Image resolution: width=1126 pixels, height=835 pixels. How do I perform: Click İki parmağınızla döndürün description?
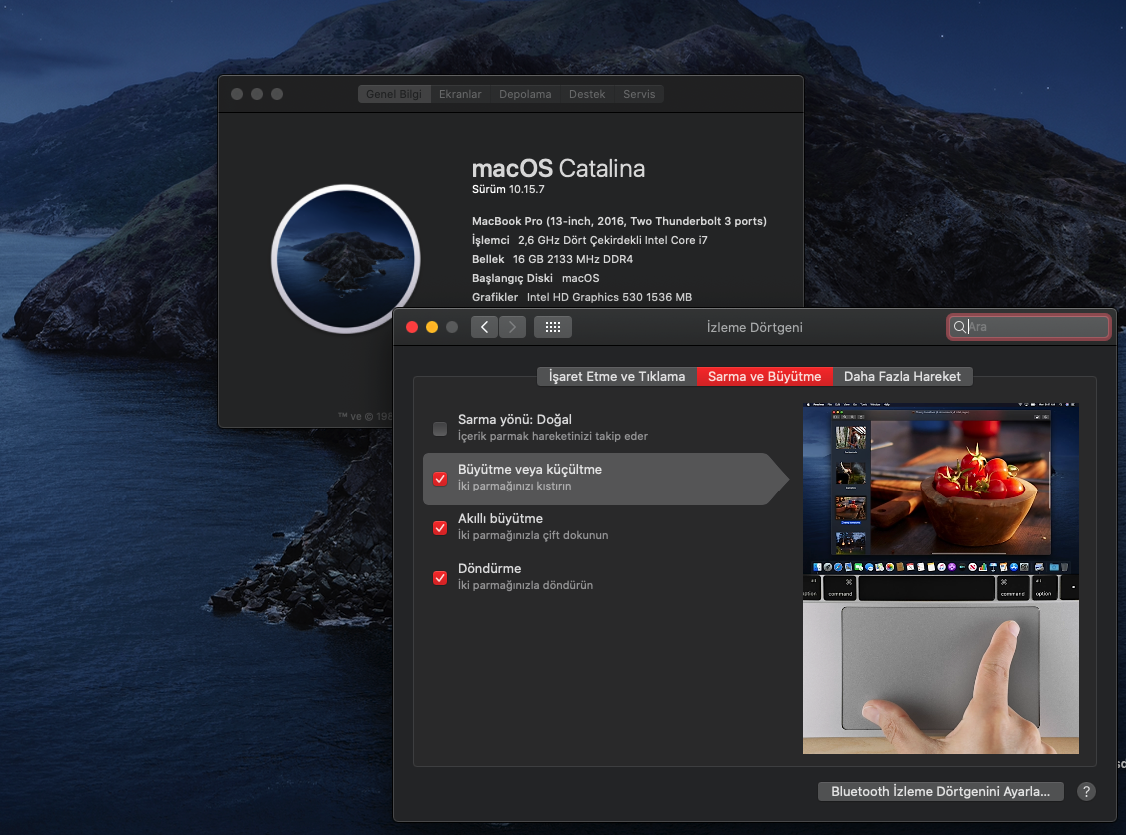click(526, 586)
